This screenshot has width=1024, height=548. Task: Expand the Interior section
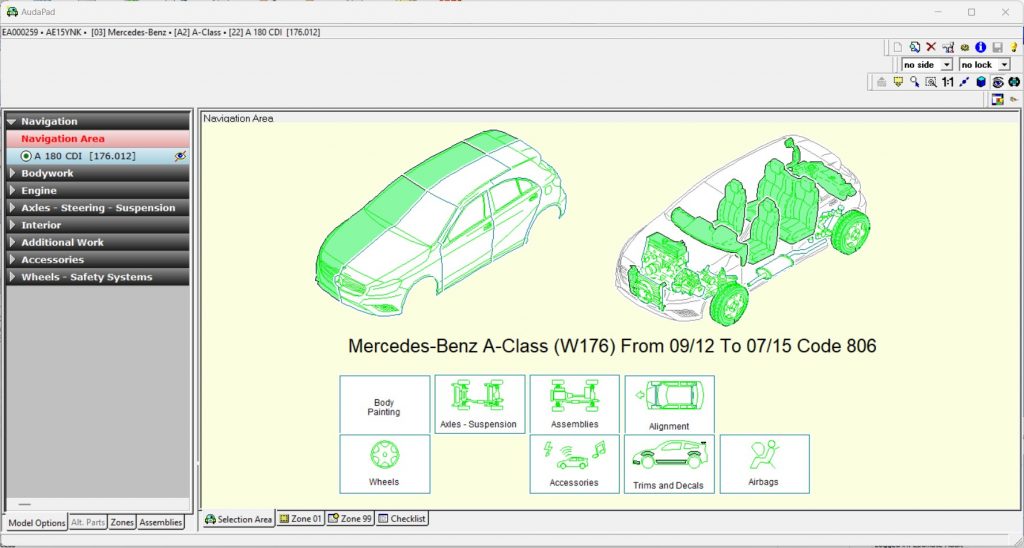(x=98, y=225)
